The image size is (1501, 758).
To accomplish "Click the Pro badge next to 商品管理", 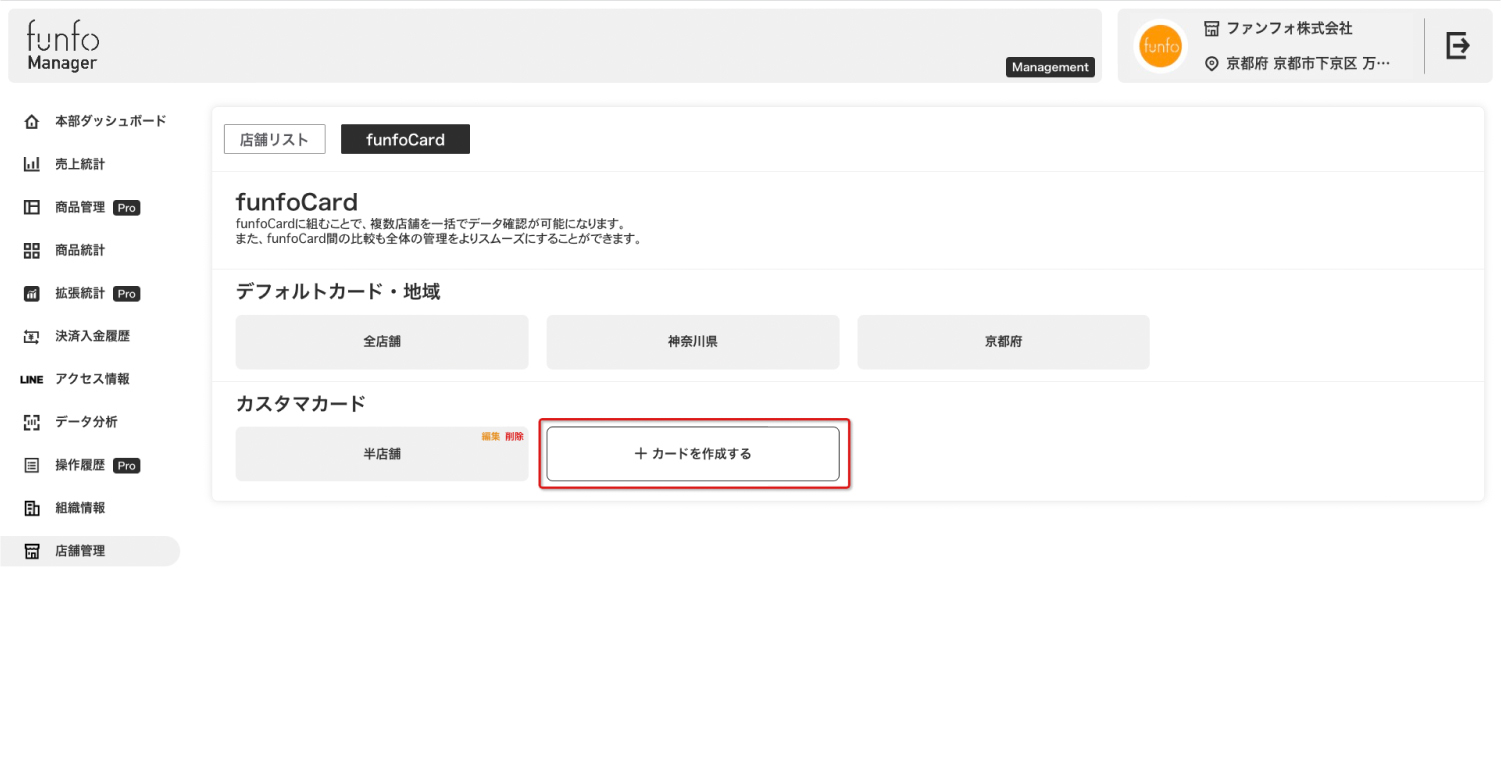I will 126,208.
